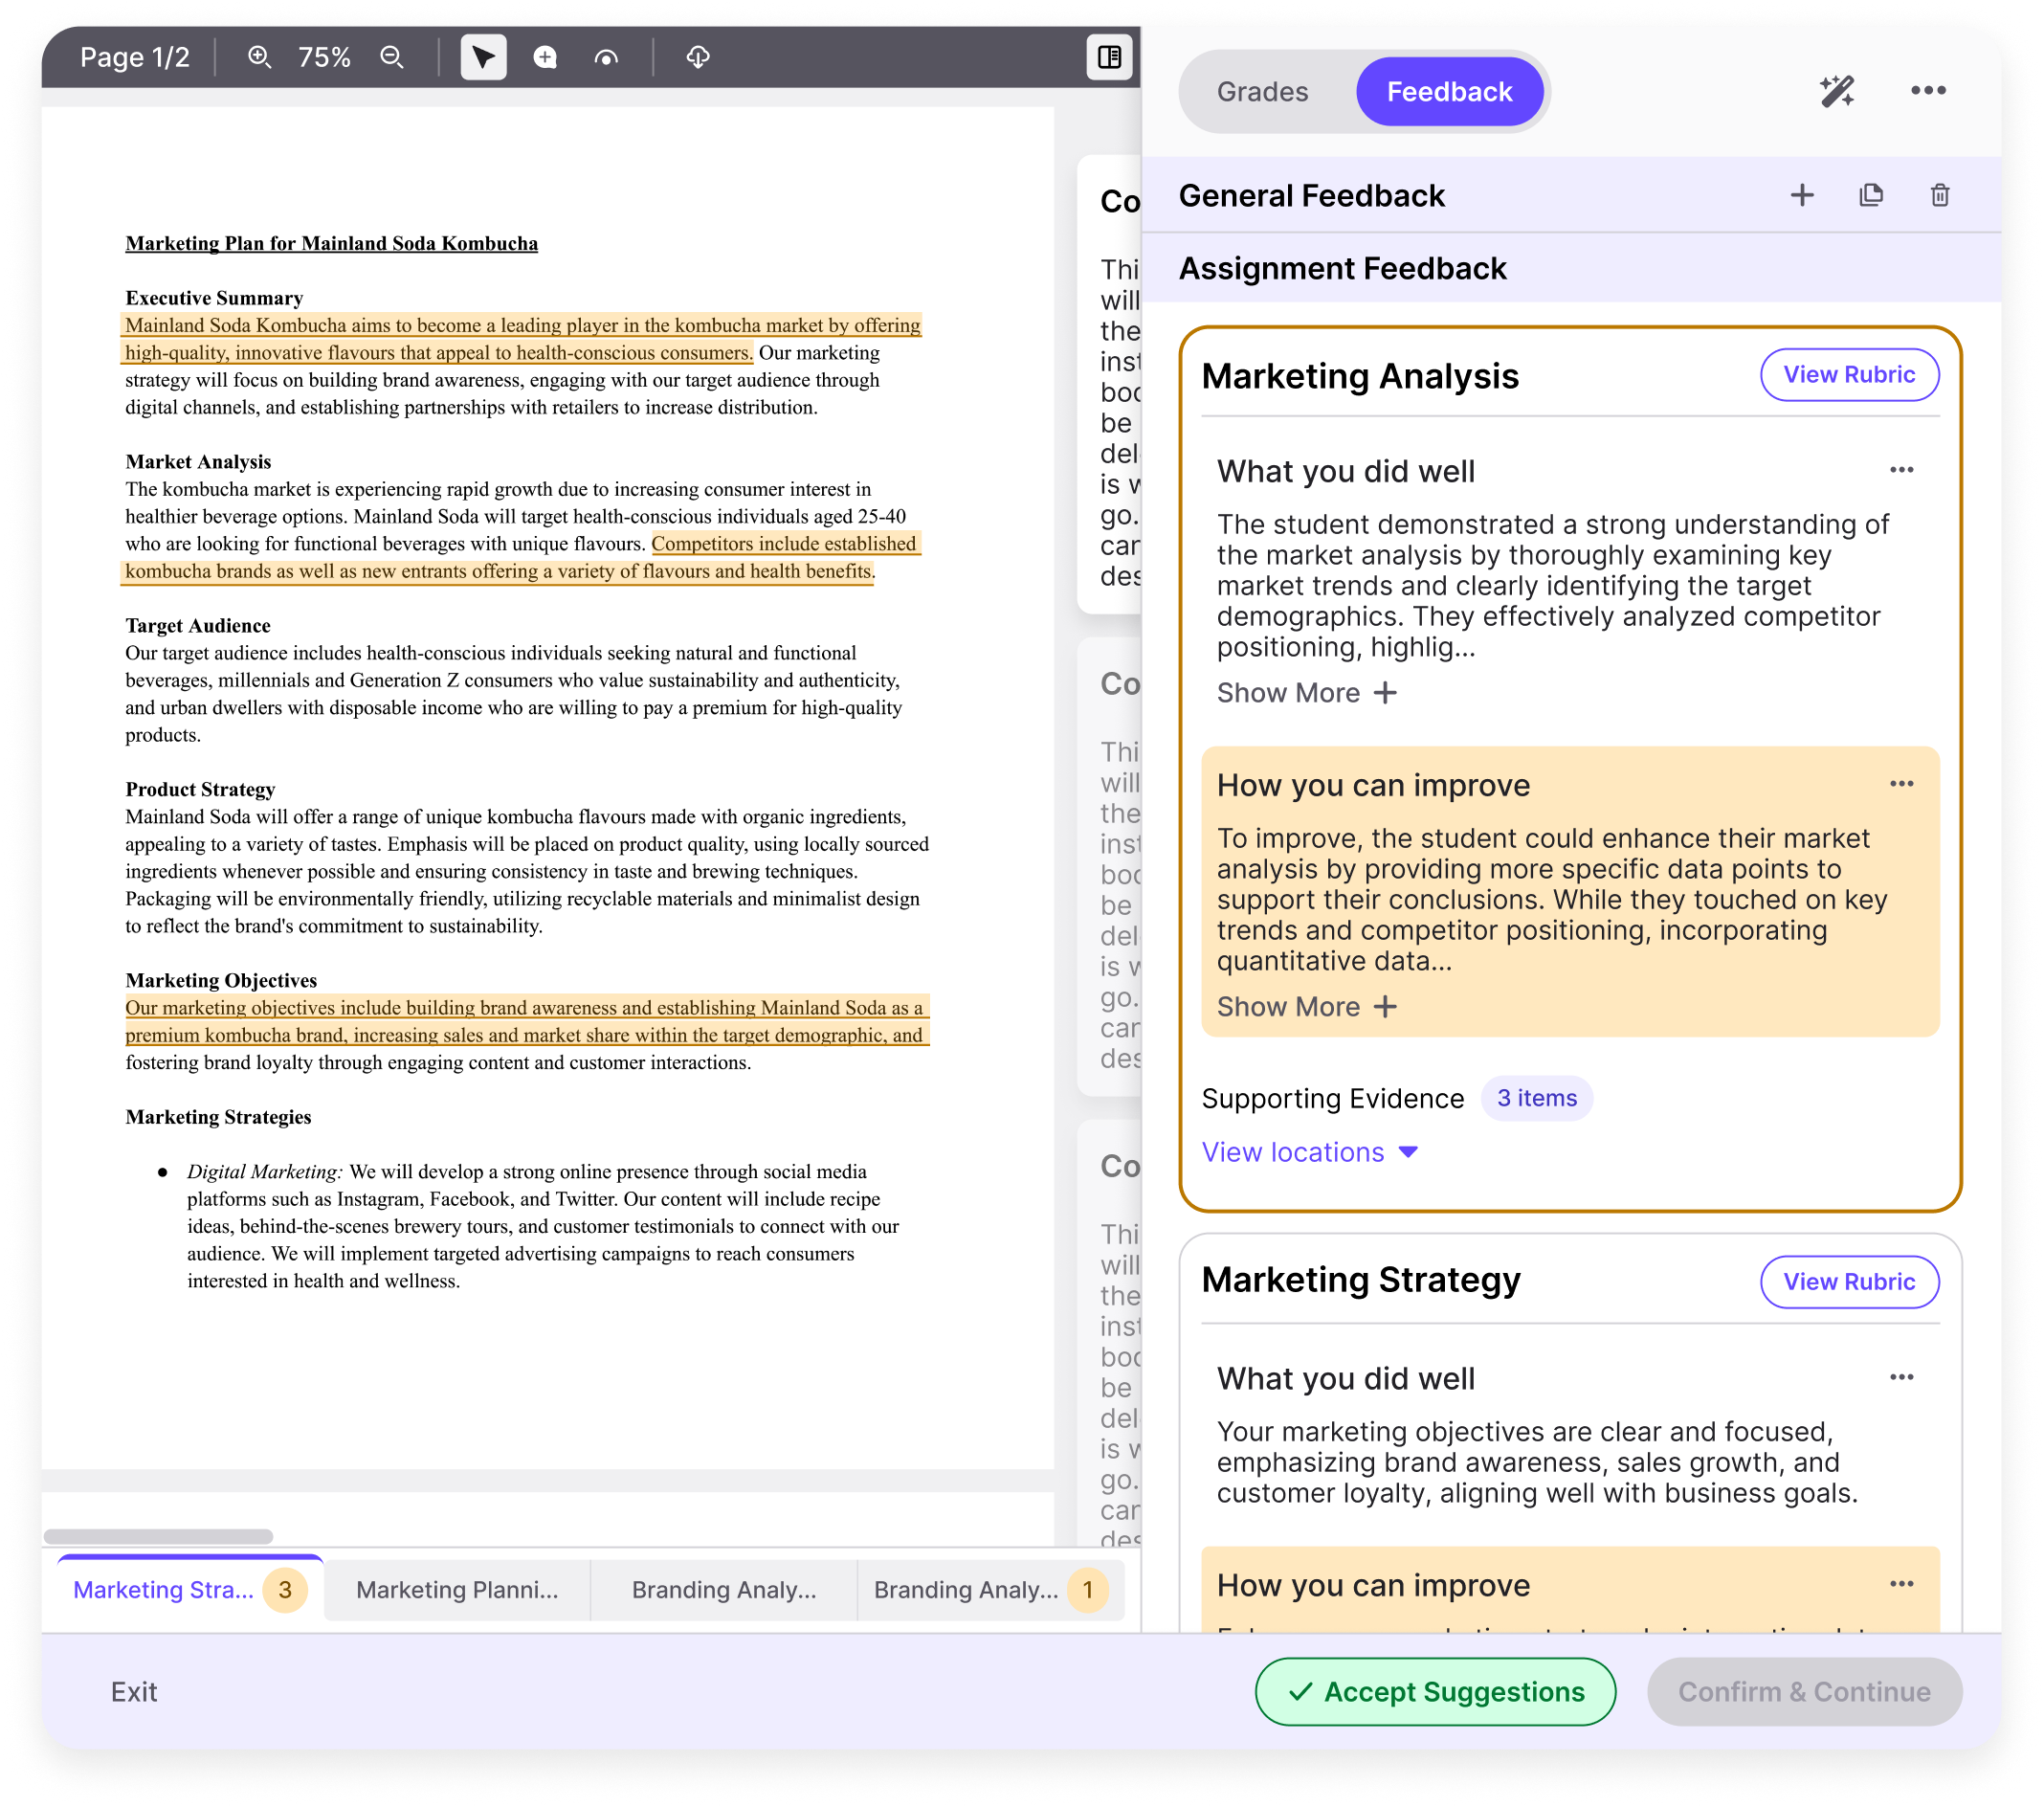Add new general feedback with plus icon
The height and width of the screenshot is (1807, 2044).
click(1802, 195)
